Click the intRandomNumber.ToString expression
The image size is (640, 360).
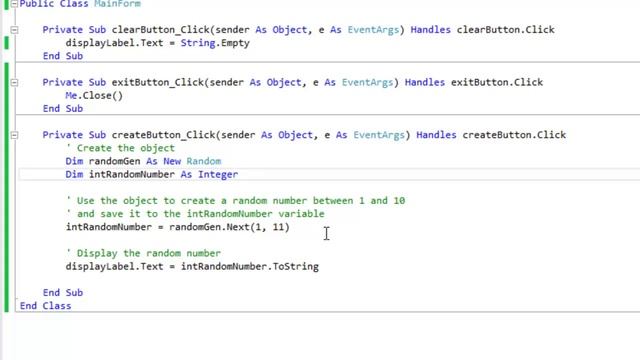pos(250,267)
